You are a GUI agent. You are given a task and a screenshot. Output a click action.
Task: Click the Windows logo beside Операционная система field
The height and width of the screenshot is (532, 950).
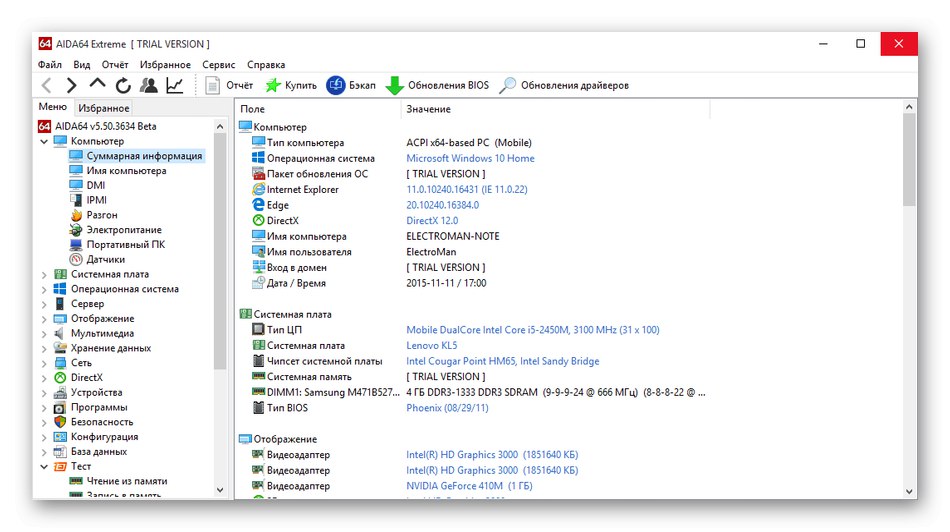coord(258,158)
